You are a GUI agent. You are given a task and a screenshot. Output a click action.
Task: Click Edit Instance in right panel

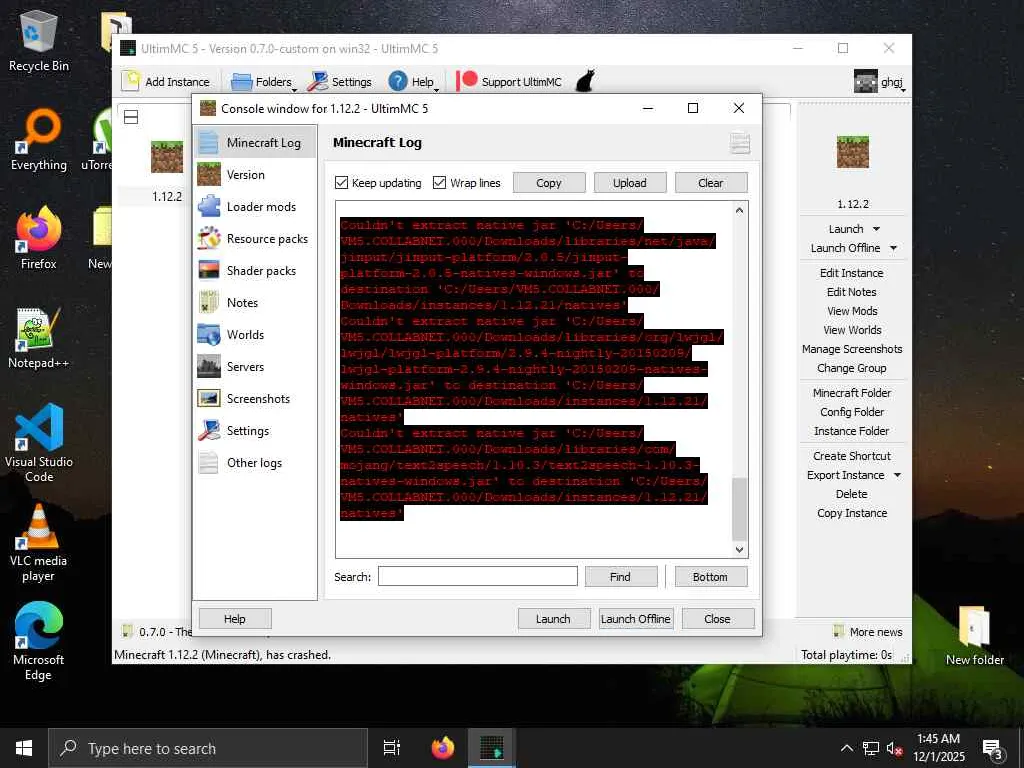click(852, 273)
